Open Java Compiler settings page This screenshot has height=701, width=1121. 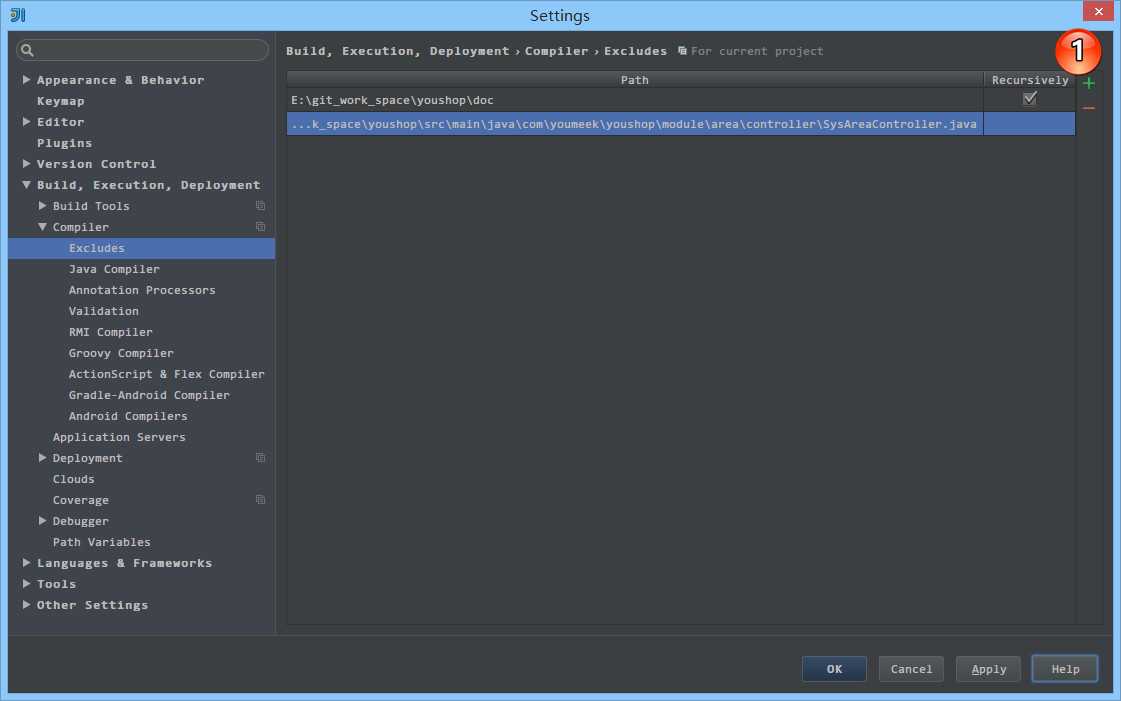point(114,269)
